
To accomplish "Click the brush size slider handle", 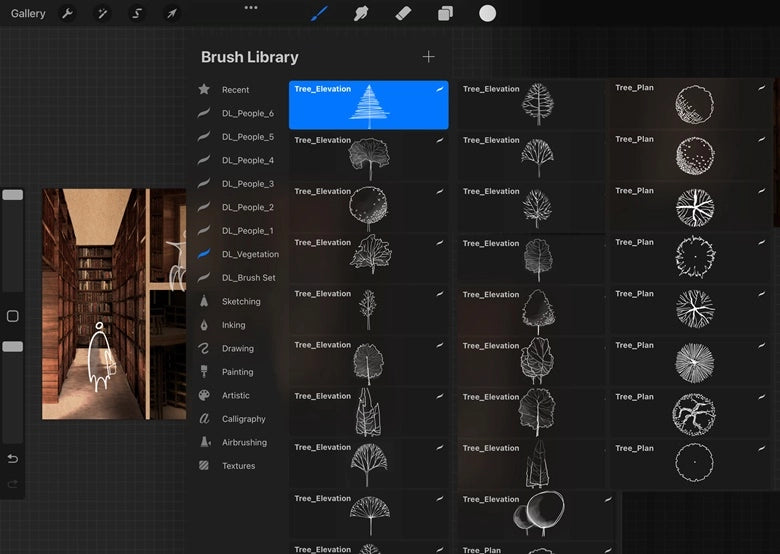I will (x=12, y=195).
